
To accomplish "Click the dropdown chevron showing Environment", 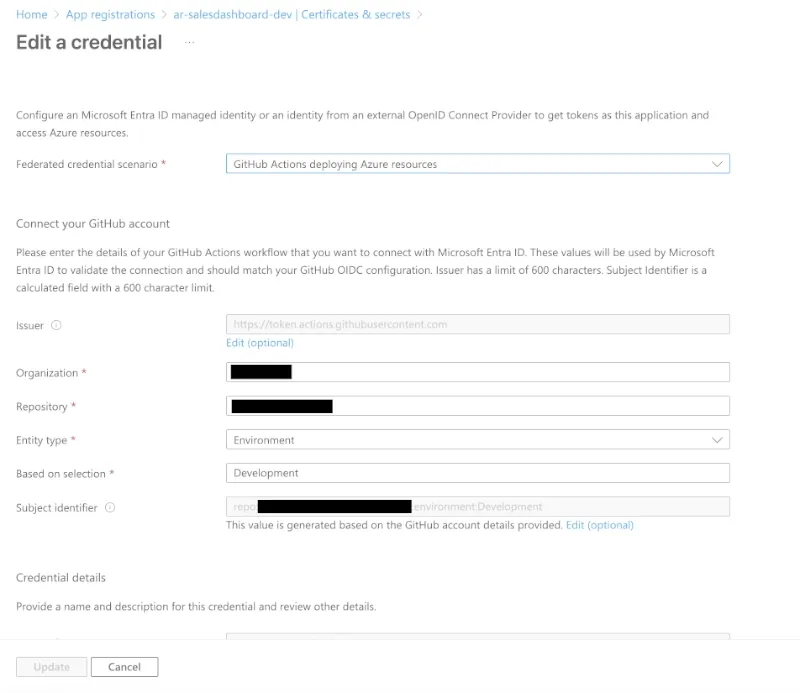I will [x=716, y=439].
